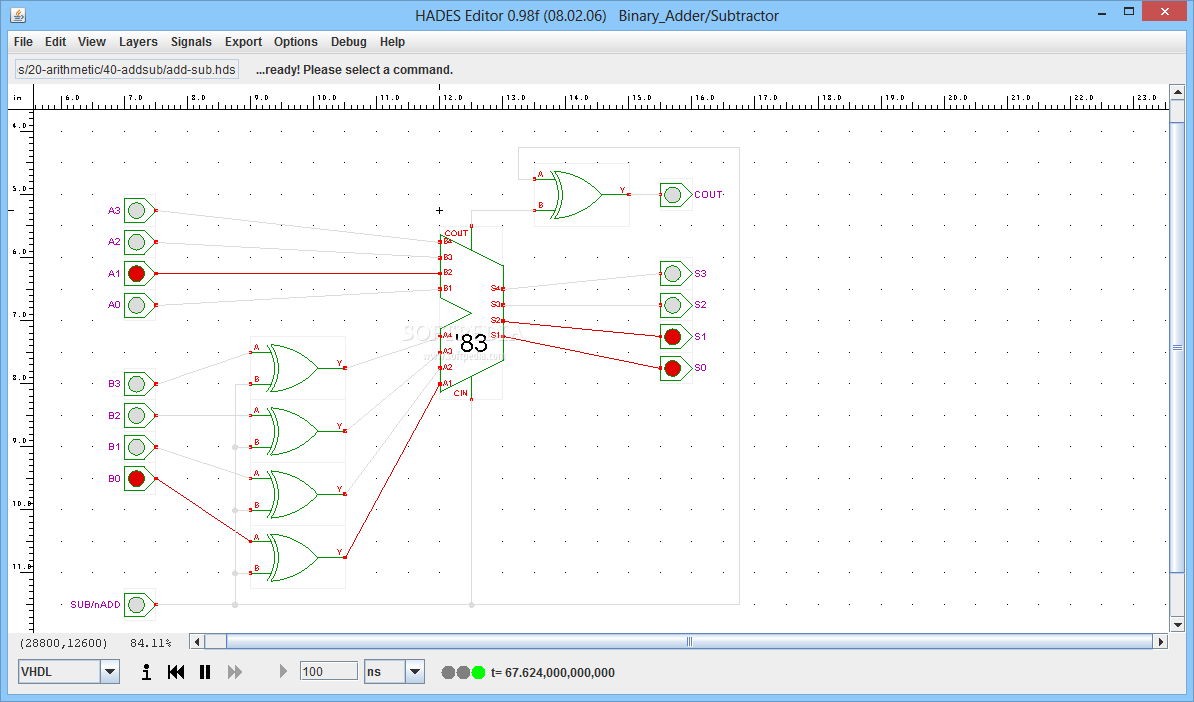Click the Java application icon in title bar
This screenshot has width=1194, height=702.
click(x=18, y=14)
